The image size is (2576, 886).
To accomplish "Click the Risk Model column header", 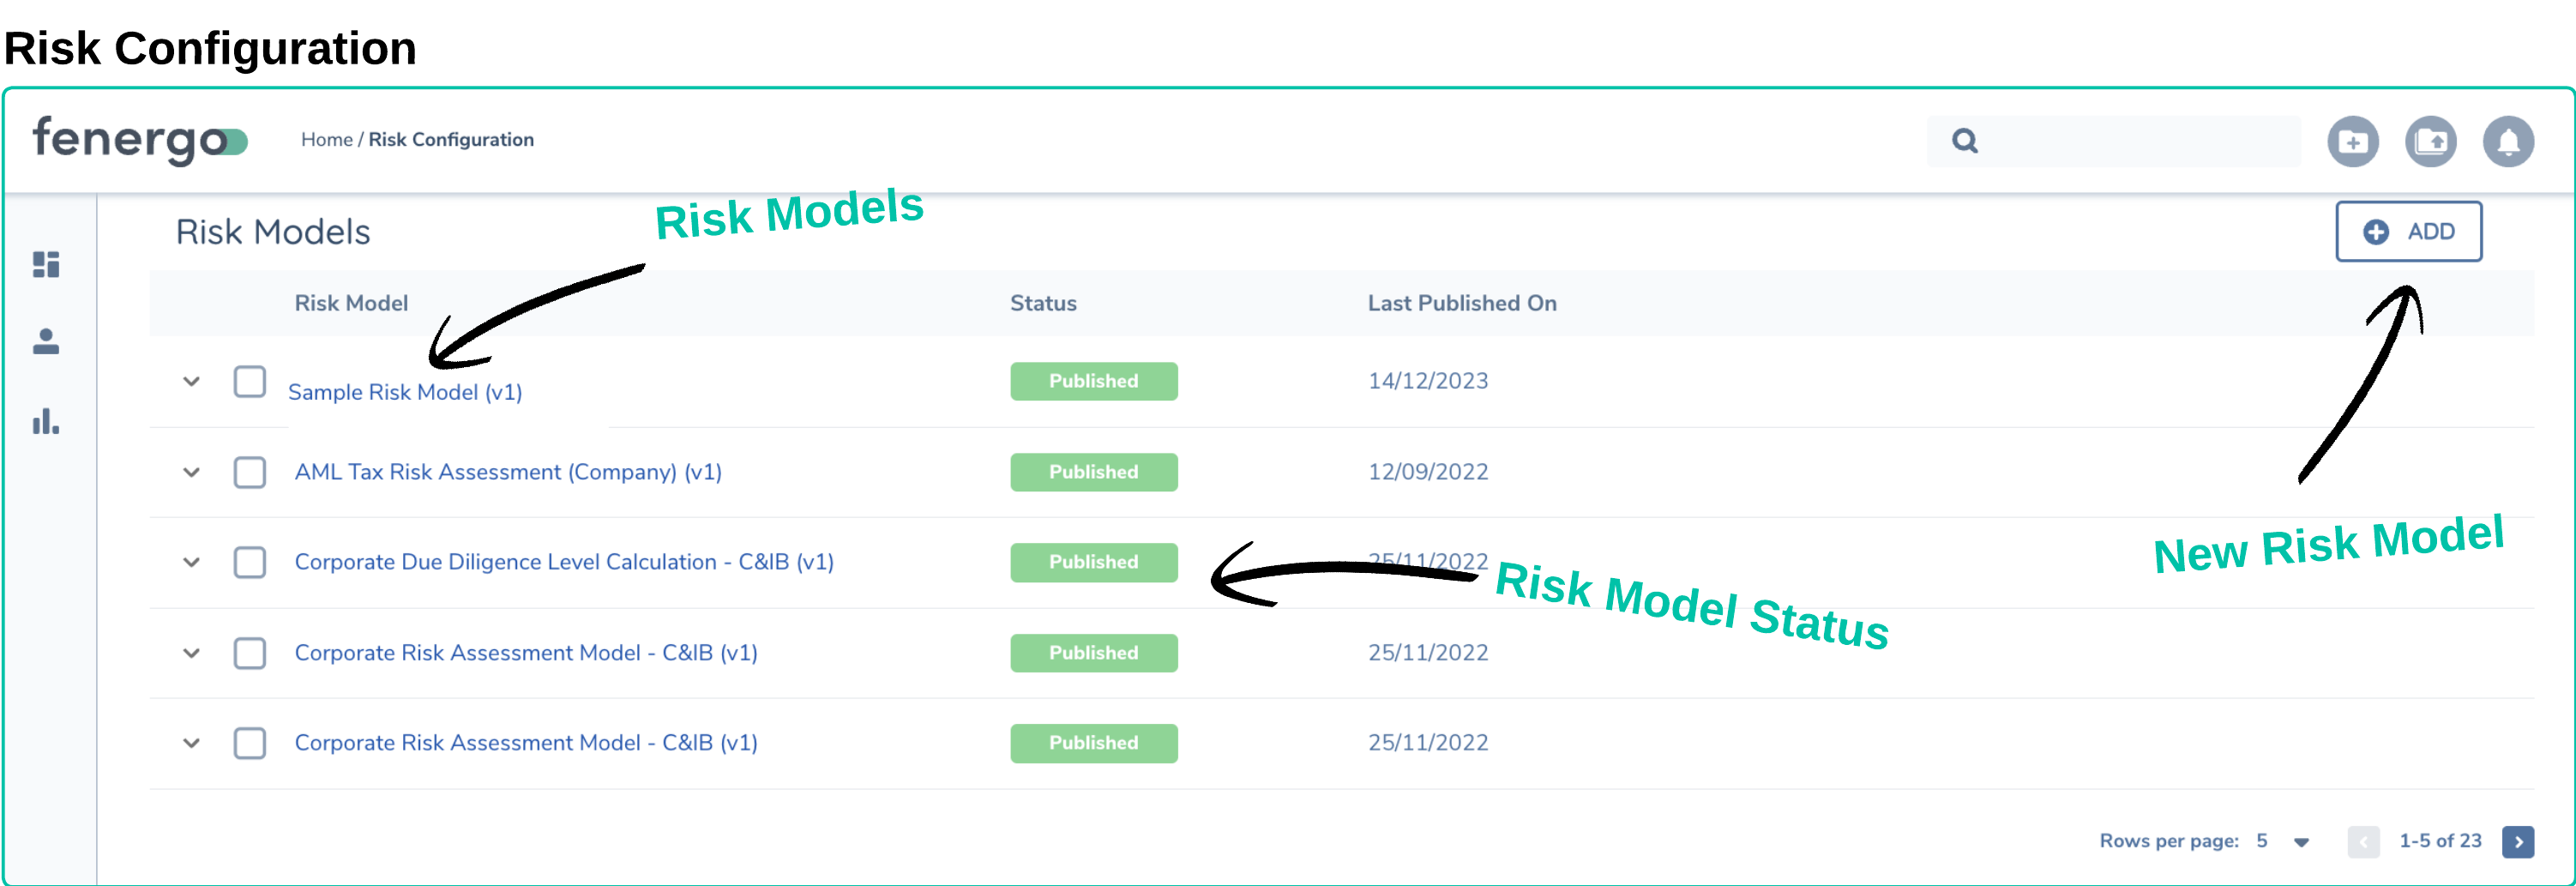I will pyautogui.click(x=351, y=303).
